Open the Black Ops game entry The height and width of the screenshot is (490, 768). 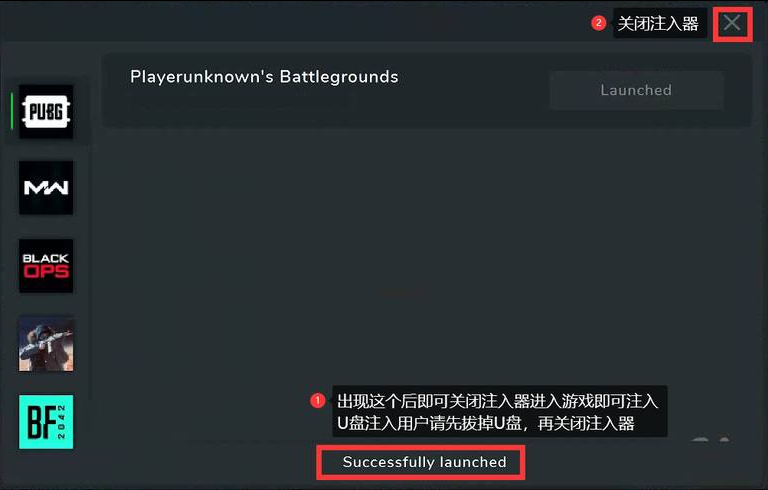click(46, 266)
